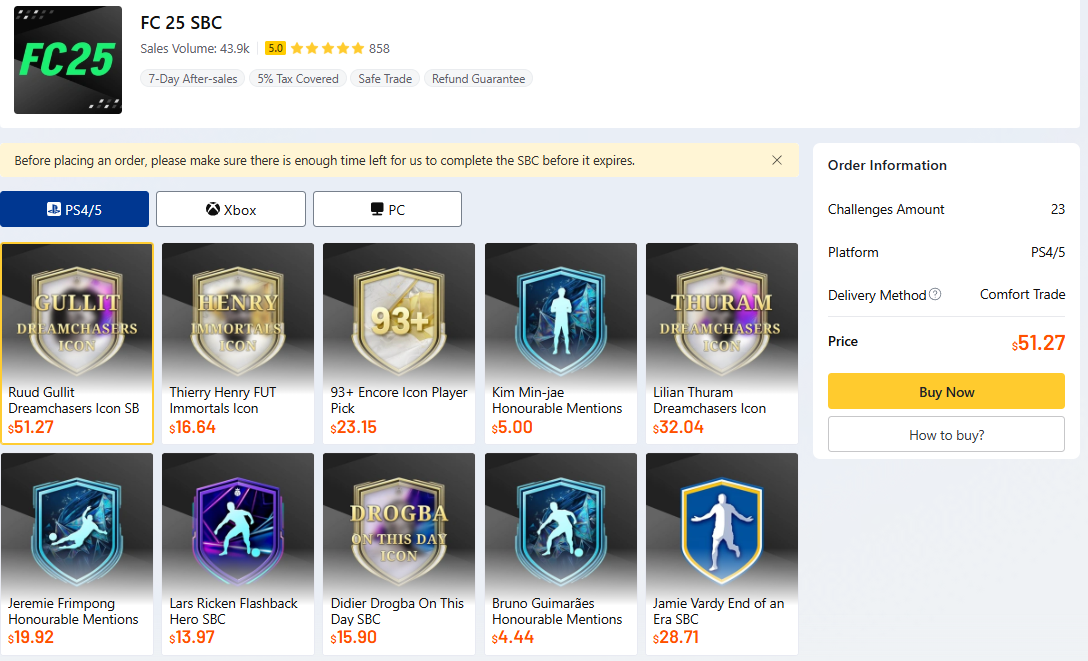Click the Challenges Amount value 23
Viewport: 1088px width, 661px height.
coord(1057,209)
